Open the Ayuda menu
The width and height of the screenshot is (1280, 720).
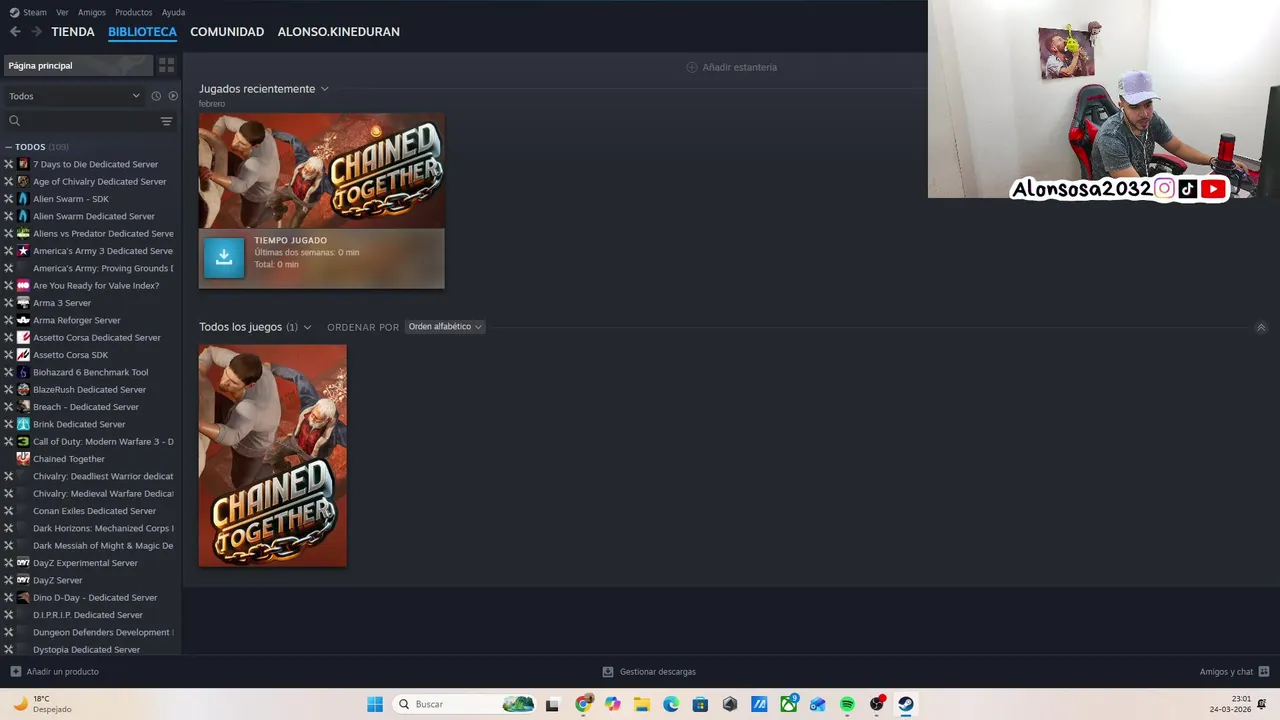click(173, 12)
